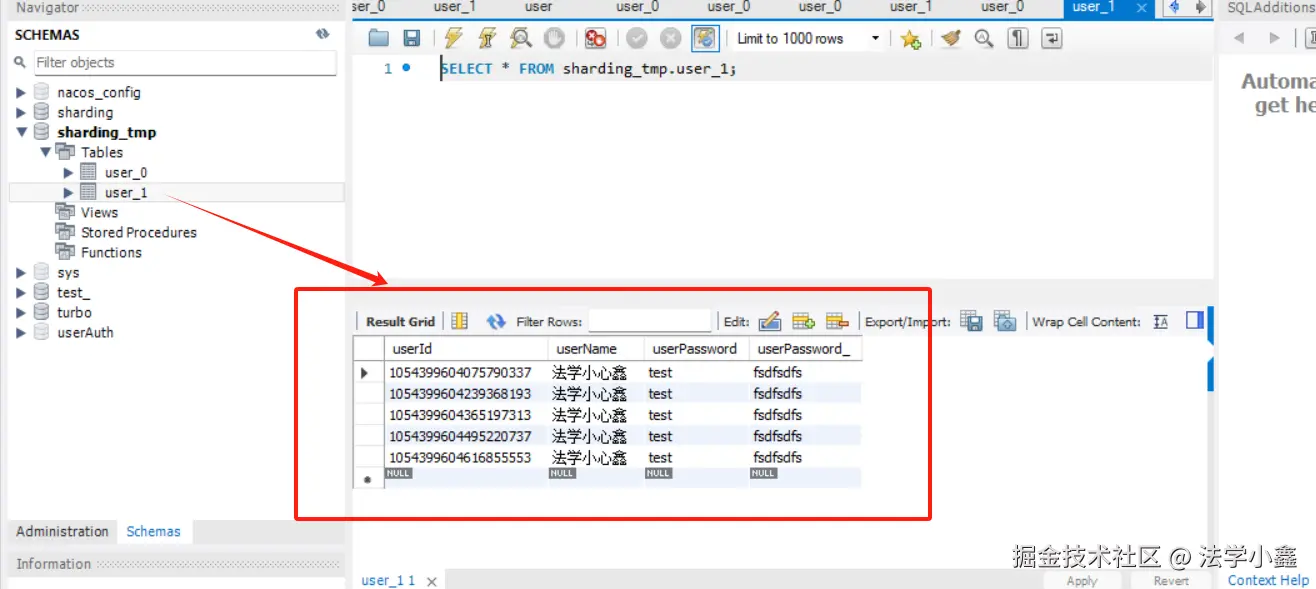The width and height of the screenshot is (1316, 589).
Task: Select the test_ schema
Action: [x=73, y=292]
